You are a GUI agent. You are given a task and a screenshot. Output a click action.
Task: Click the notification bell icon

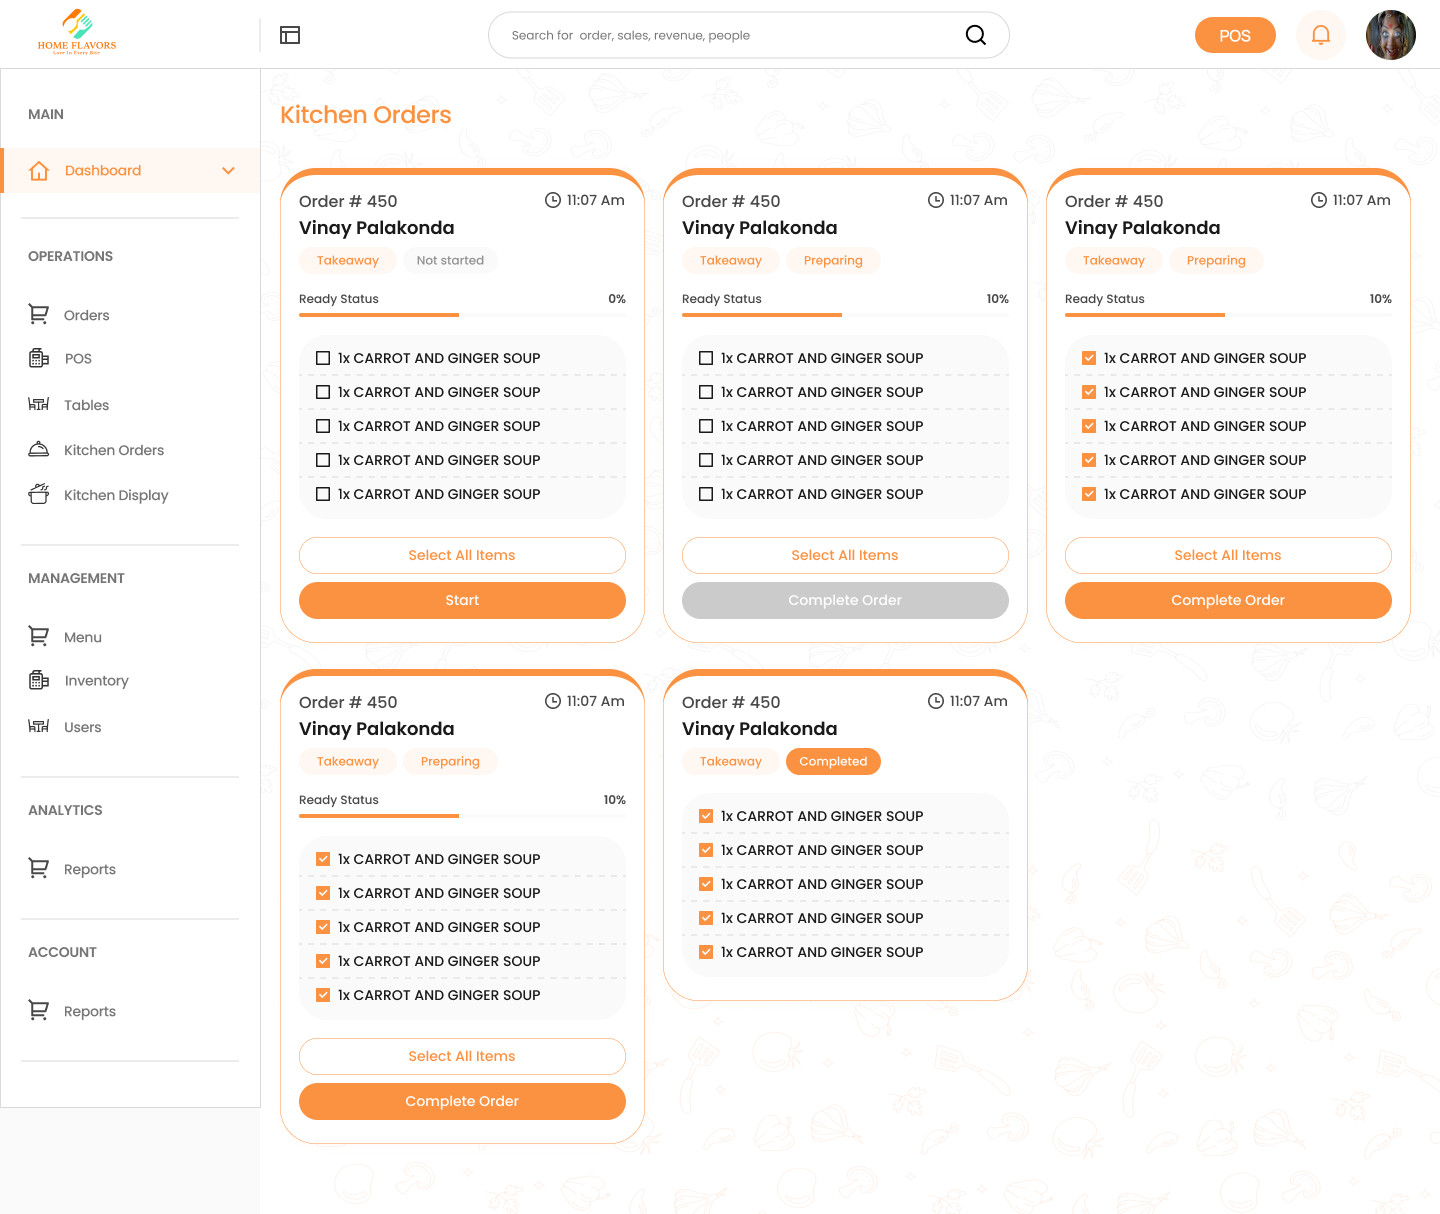coord(1320,35)
